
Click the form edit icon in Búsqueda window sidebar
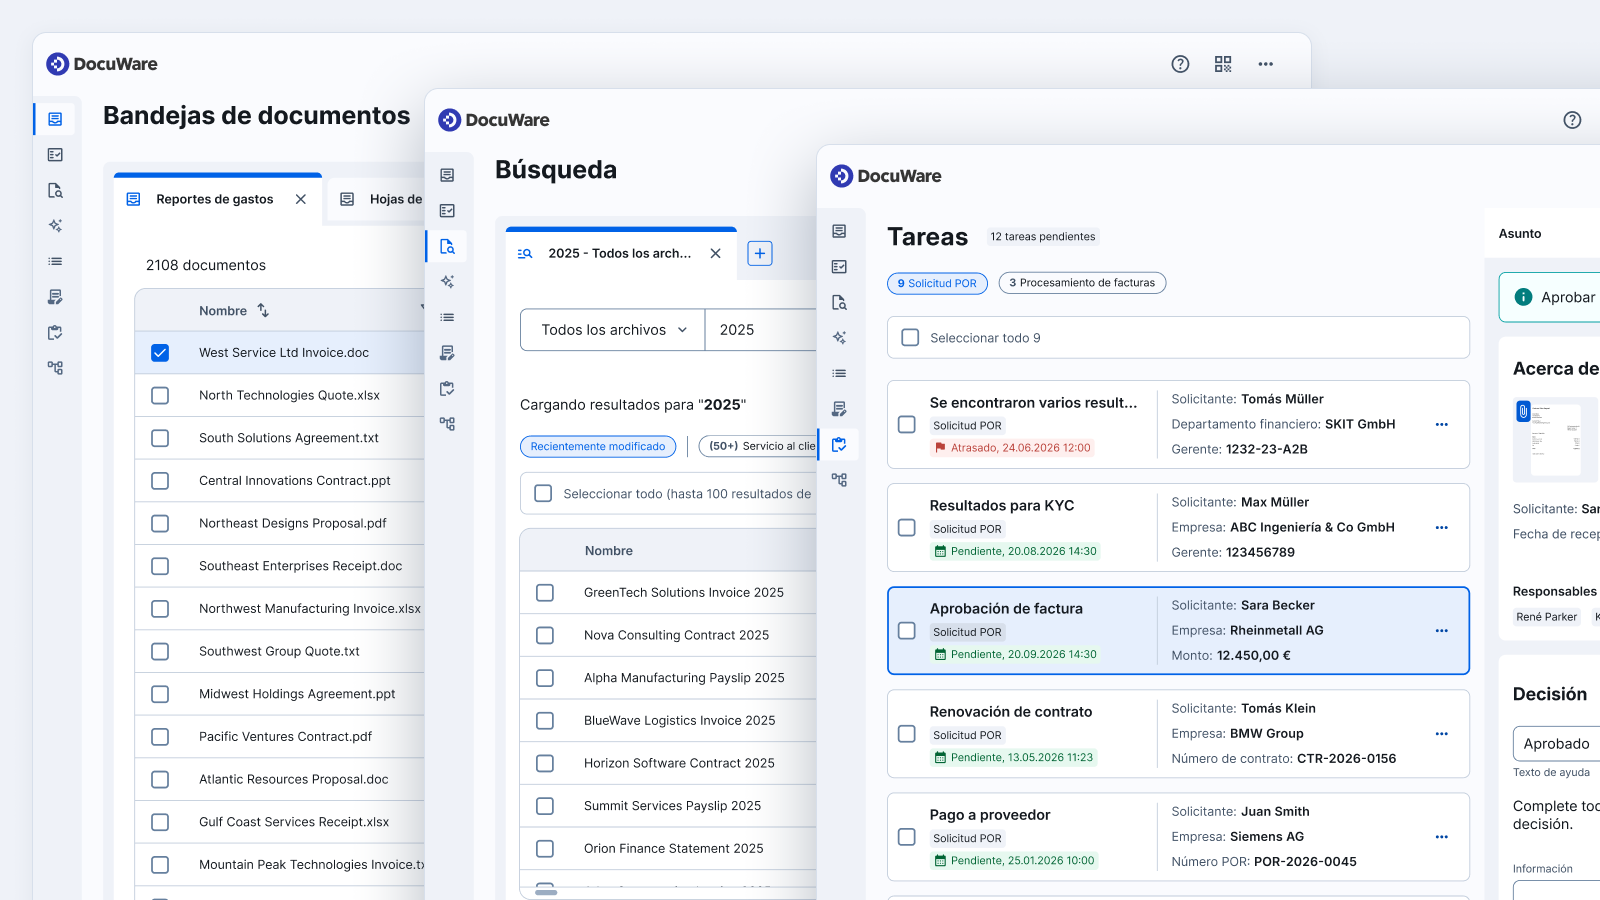[x=447, y=353]
